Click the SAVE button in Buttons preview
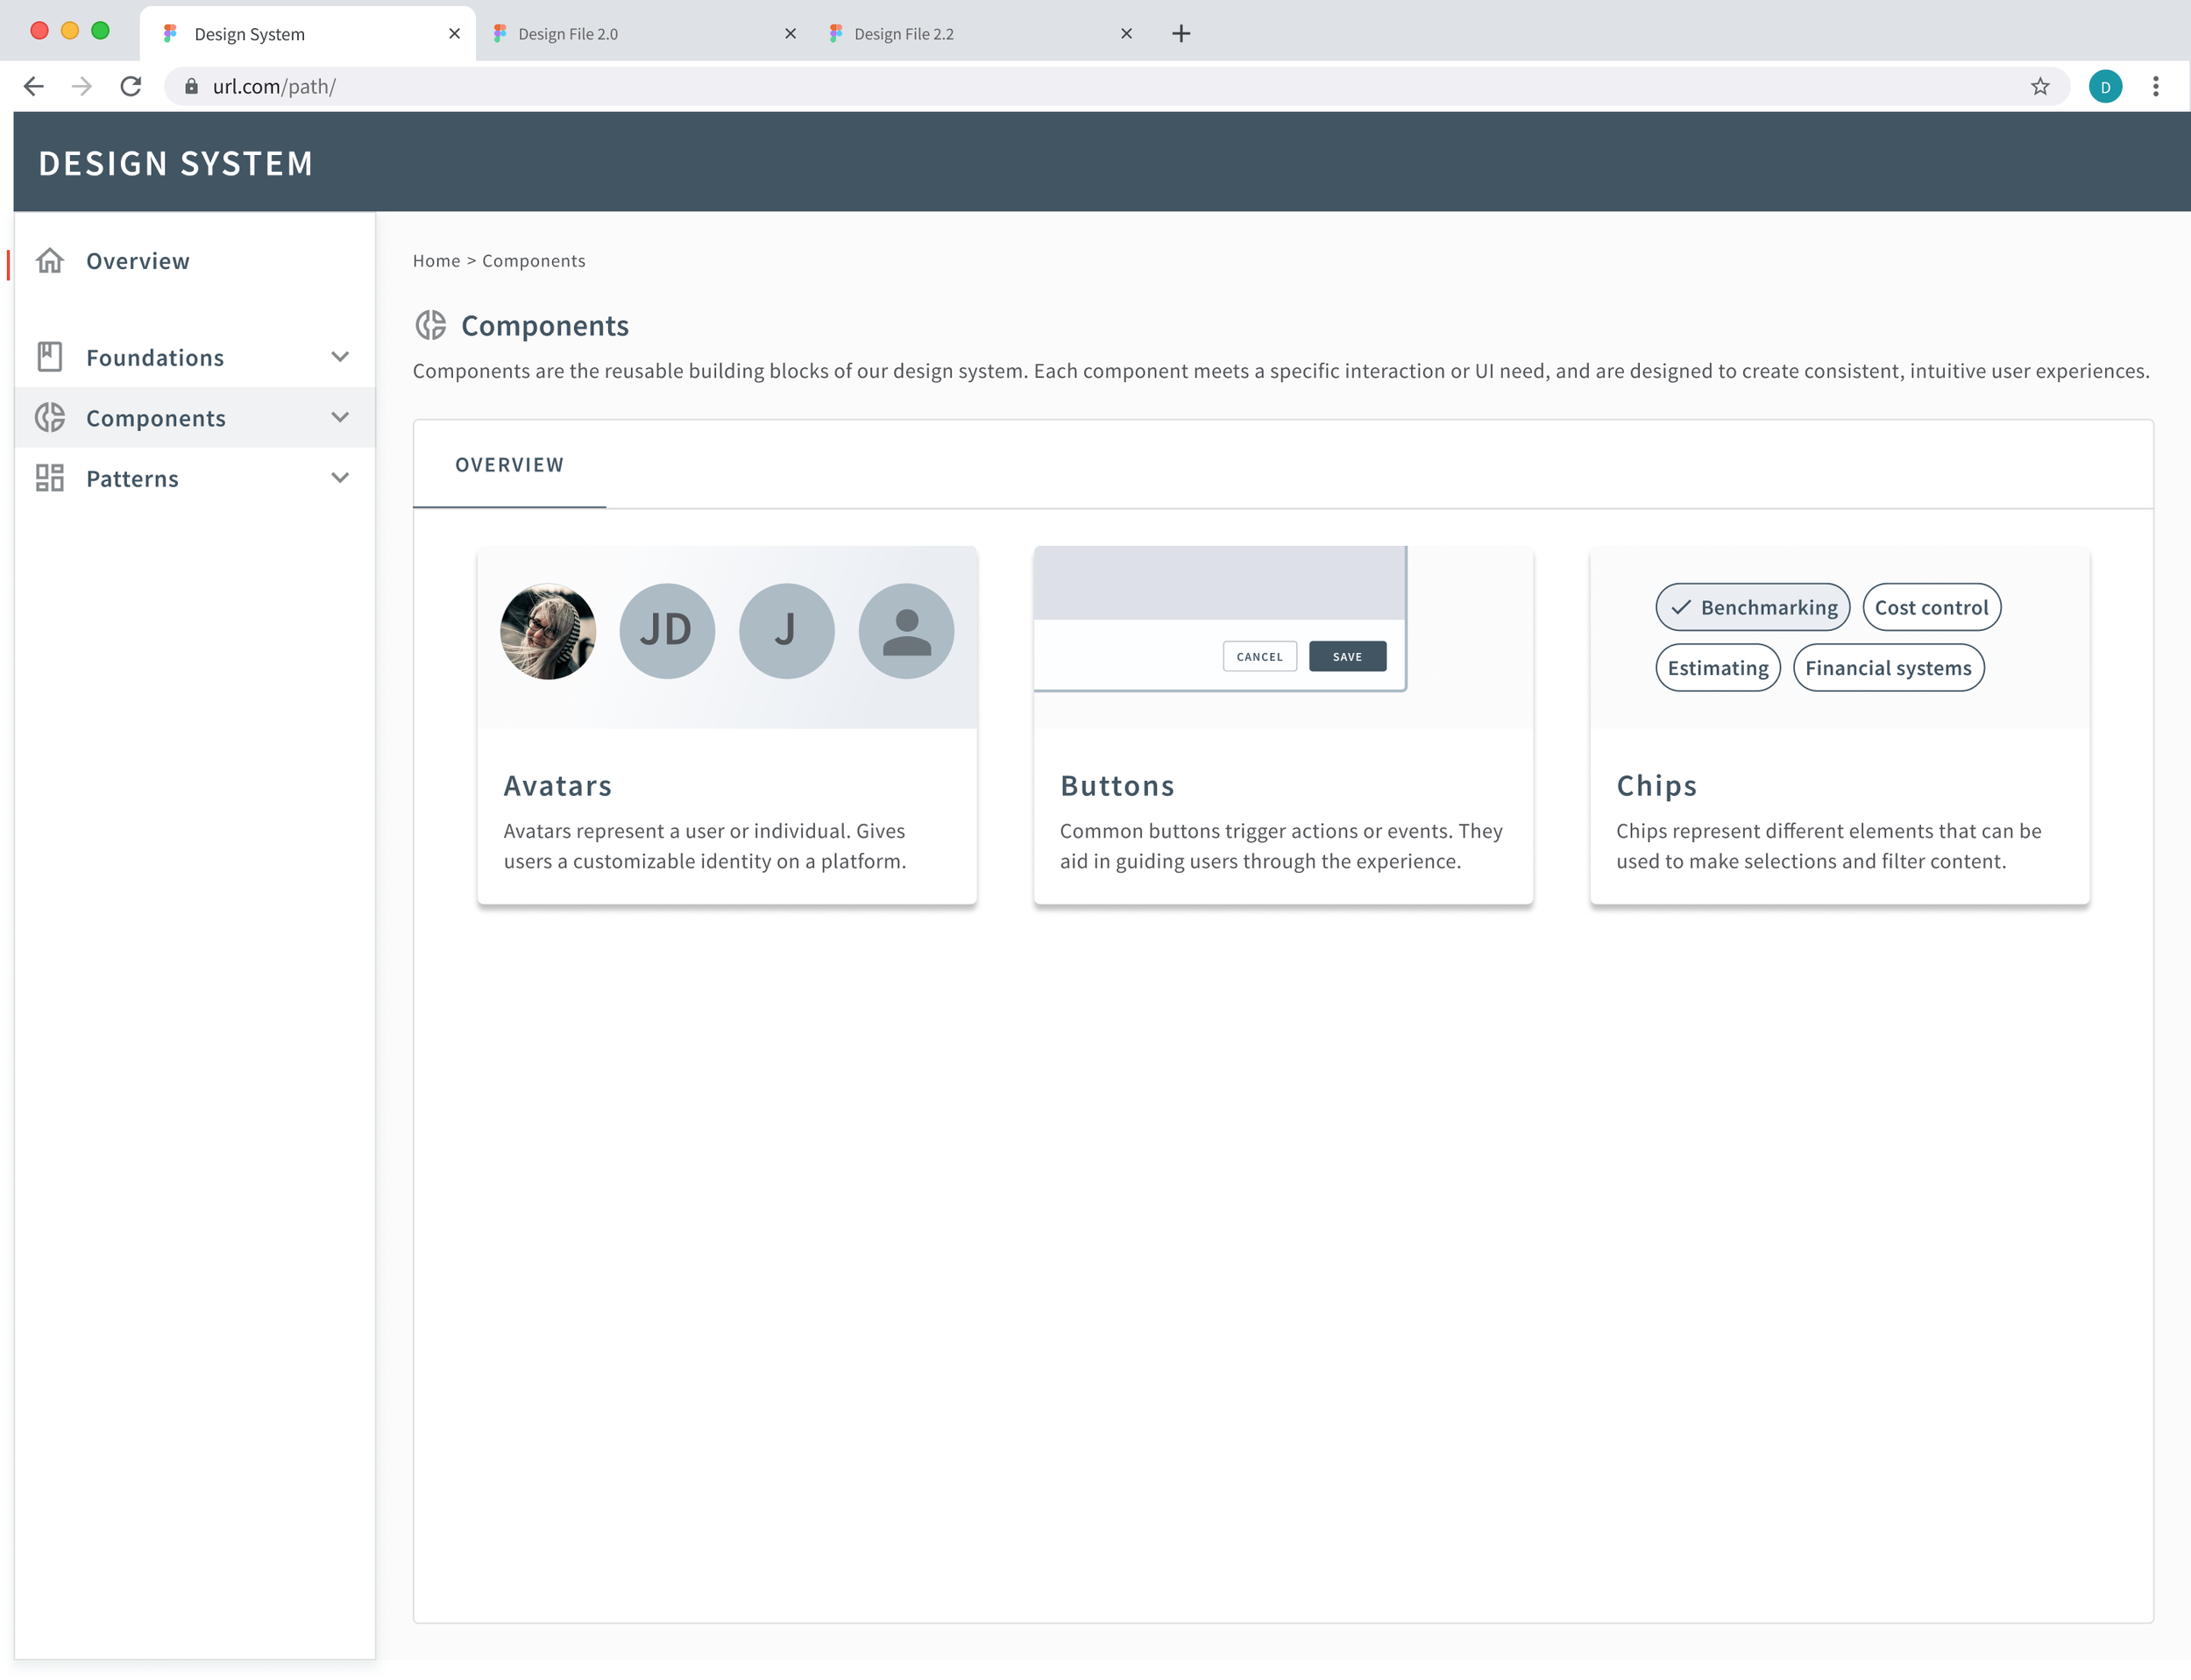Screen dimensions: 2191x1680 coord(1347,656)
